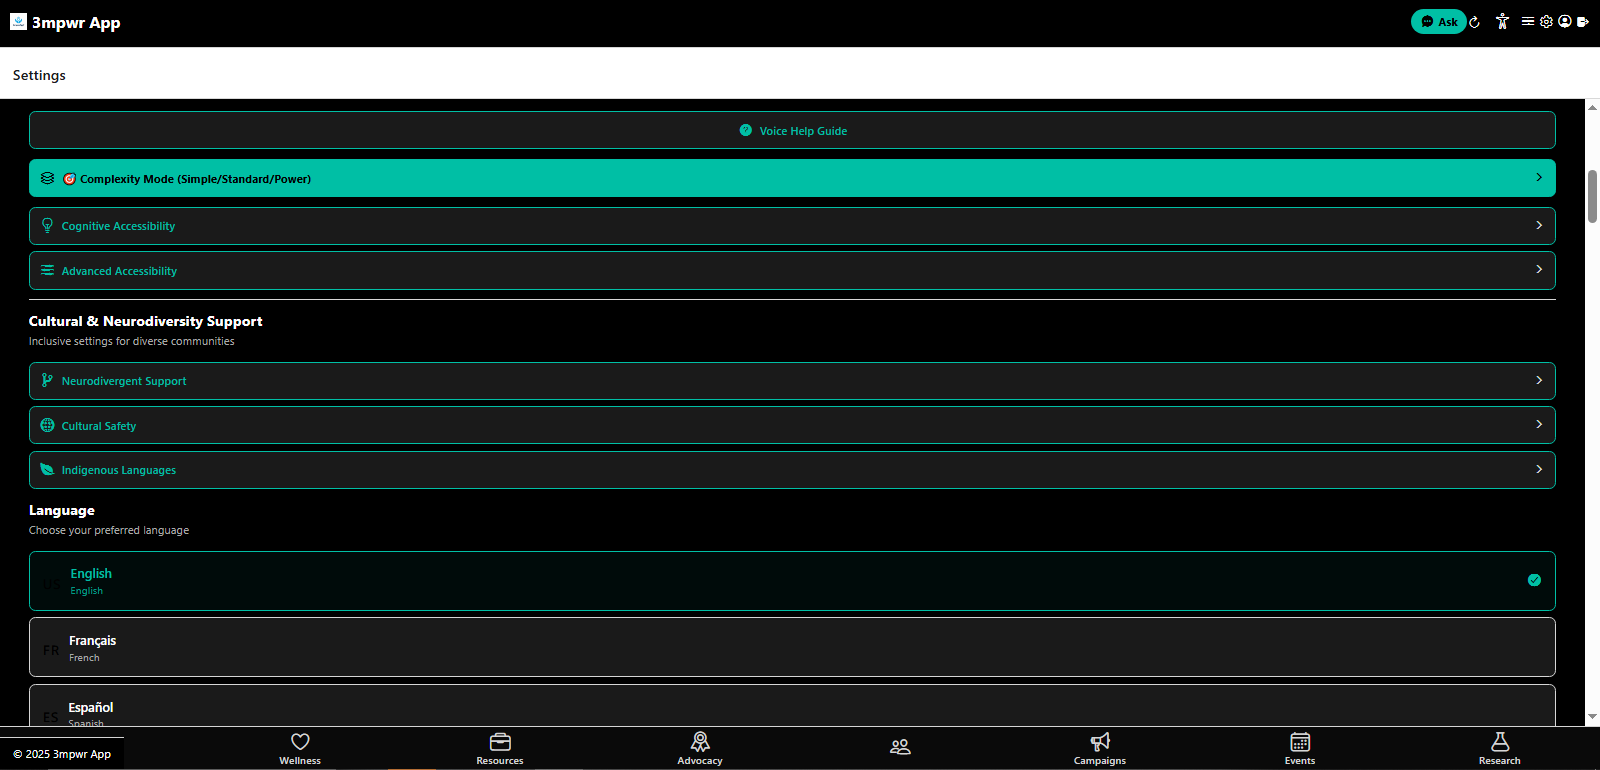Open the settings gear icon in header
The width and height of the screenshot is (1600, 770).
pyautogui.click(x=1546, y=21)
